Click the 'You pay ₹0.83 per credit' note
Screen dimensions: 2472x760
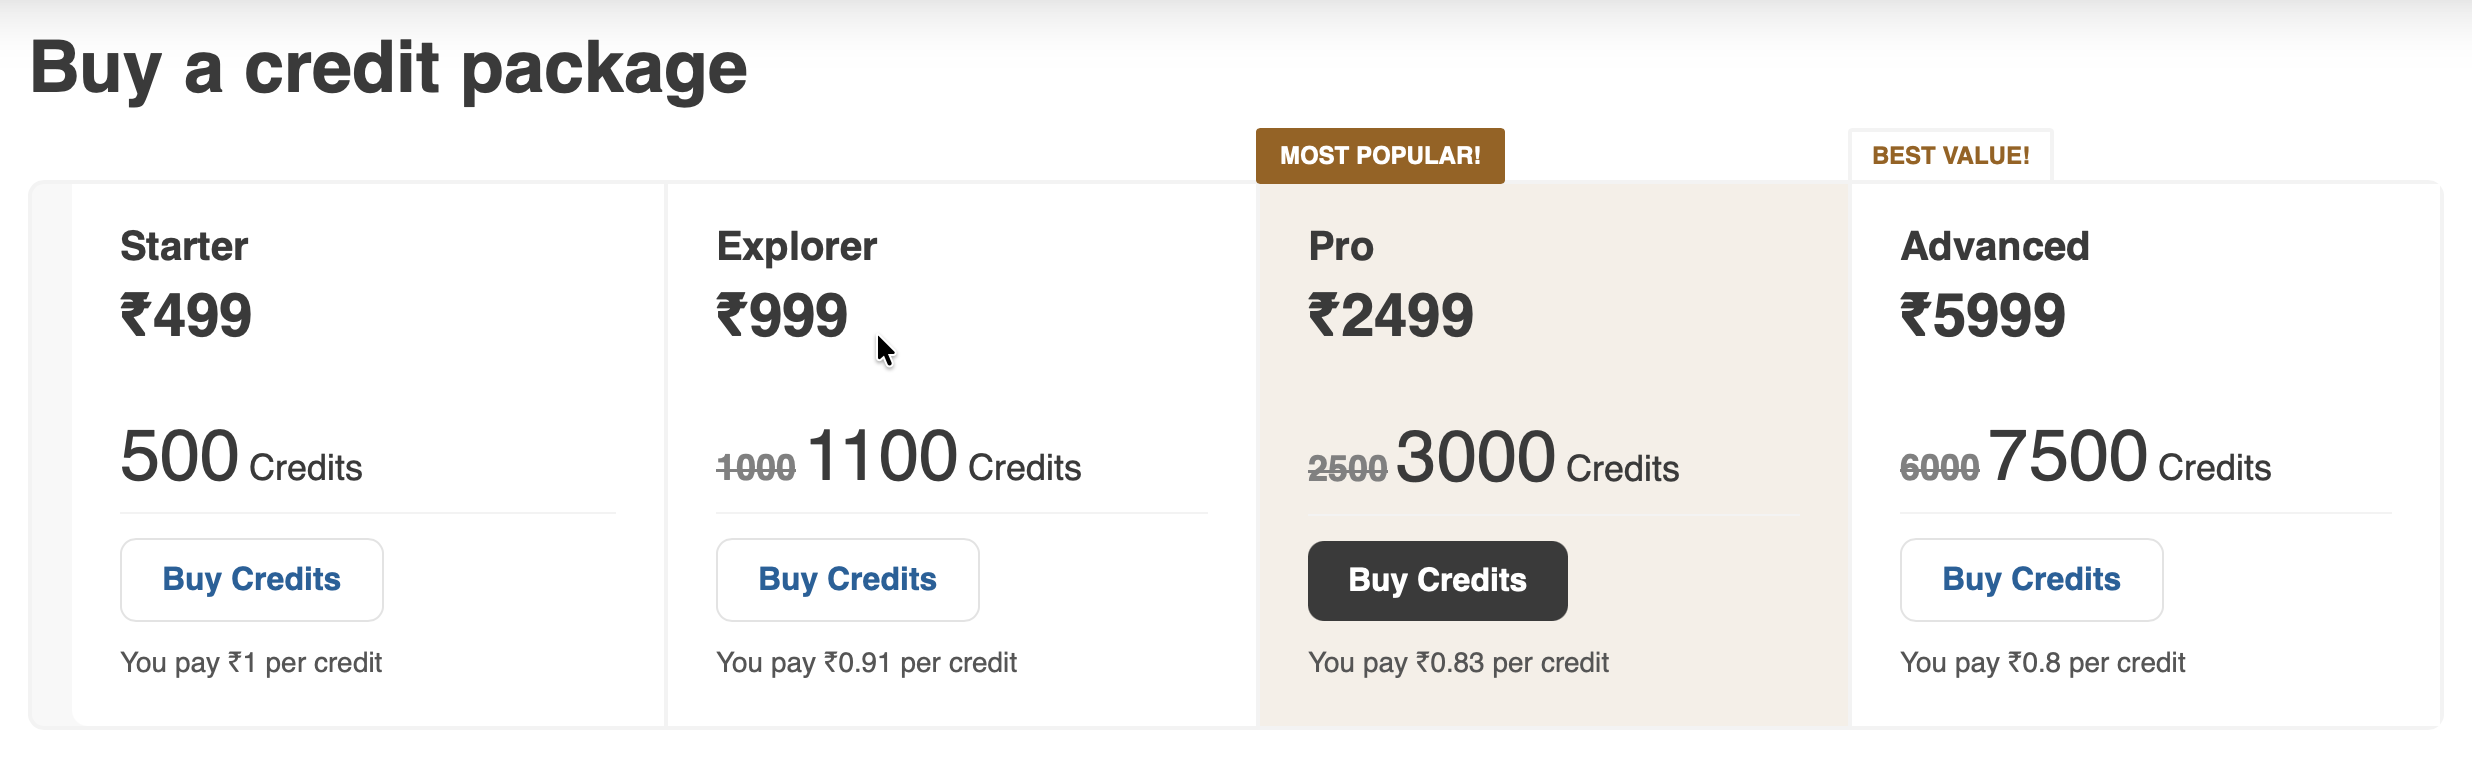click(1458, 663)
